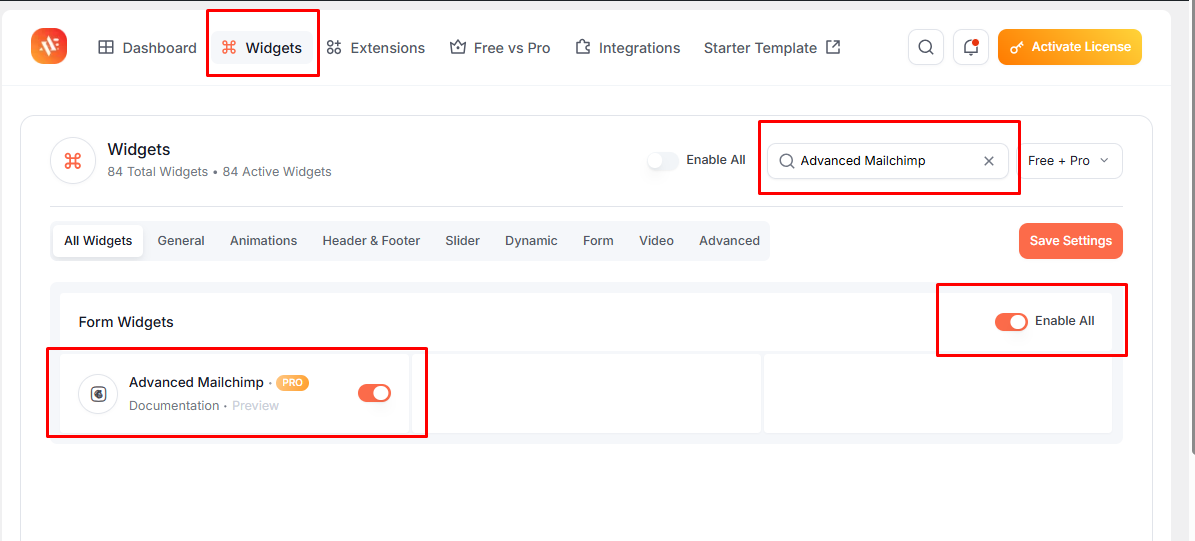Toggle the Advanced Mailchimp widget switch
The image size is (1195, 541).
coord(374,393)
